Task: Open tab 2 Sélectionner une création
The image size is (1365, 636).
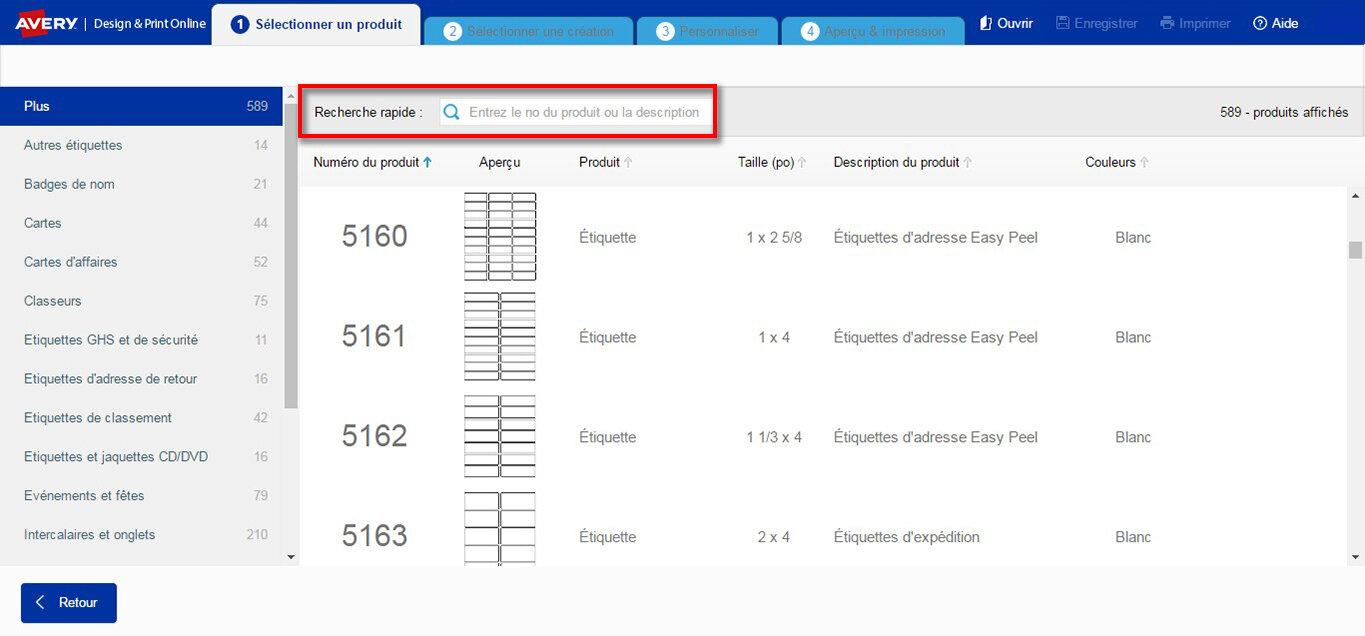Action: (529, 31)
